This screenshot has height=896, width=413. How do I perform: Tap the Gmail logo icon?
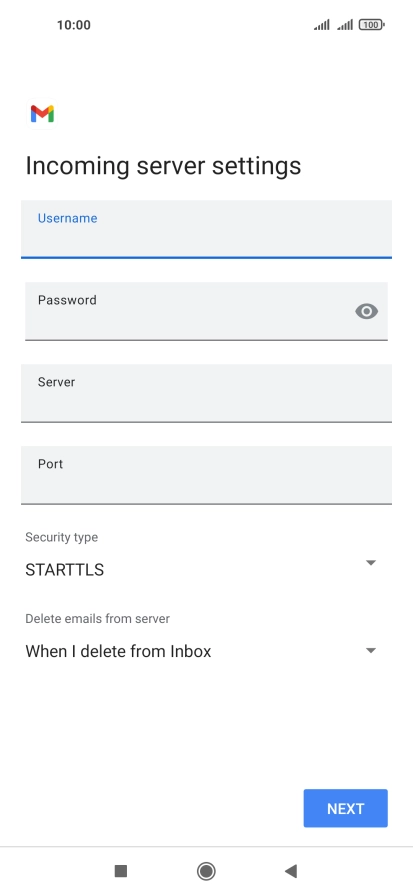42,114
